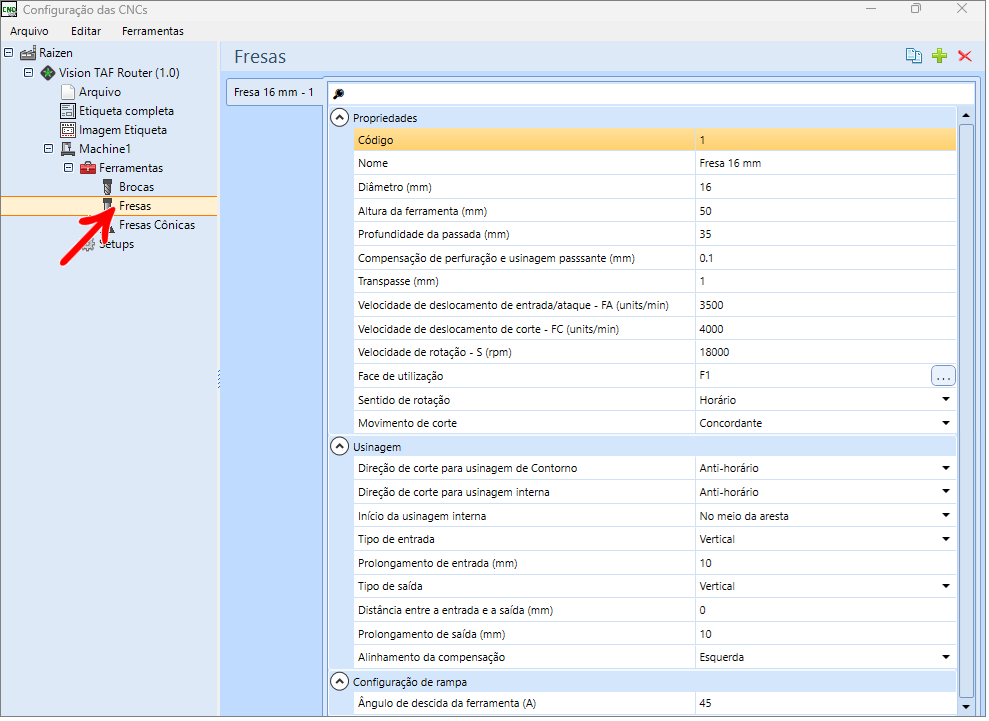This screenshot has width=989, height=721.
Task: Collapse the Raizen tree node
Action: 8,52
